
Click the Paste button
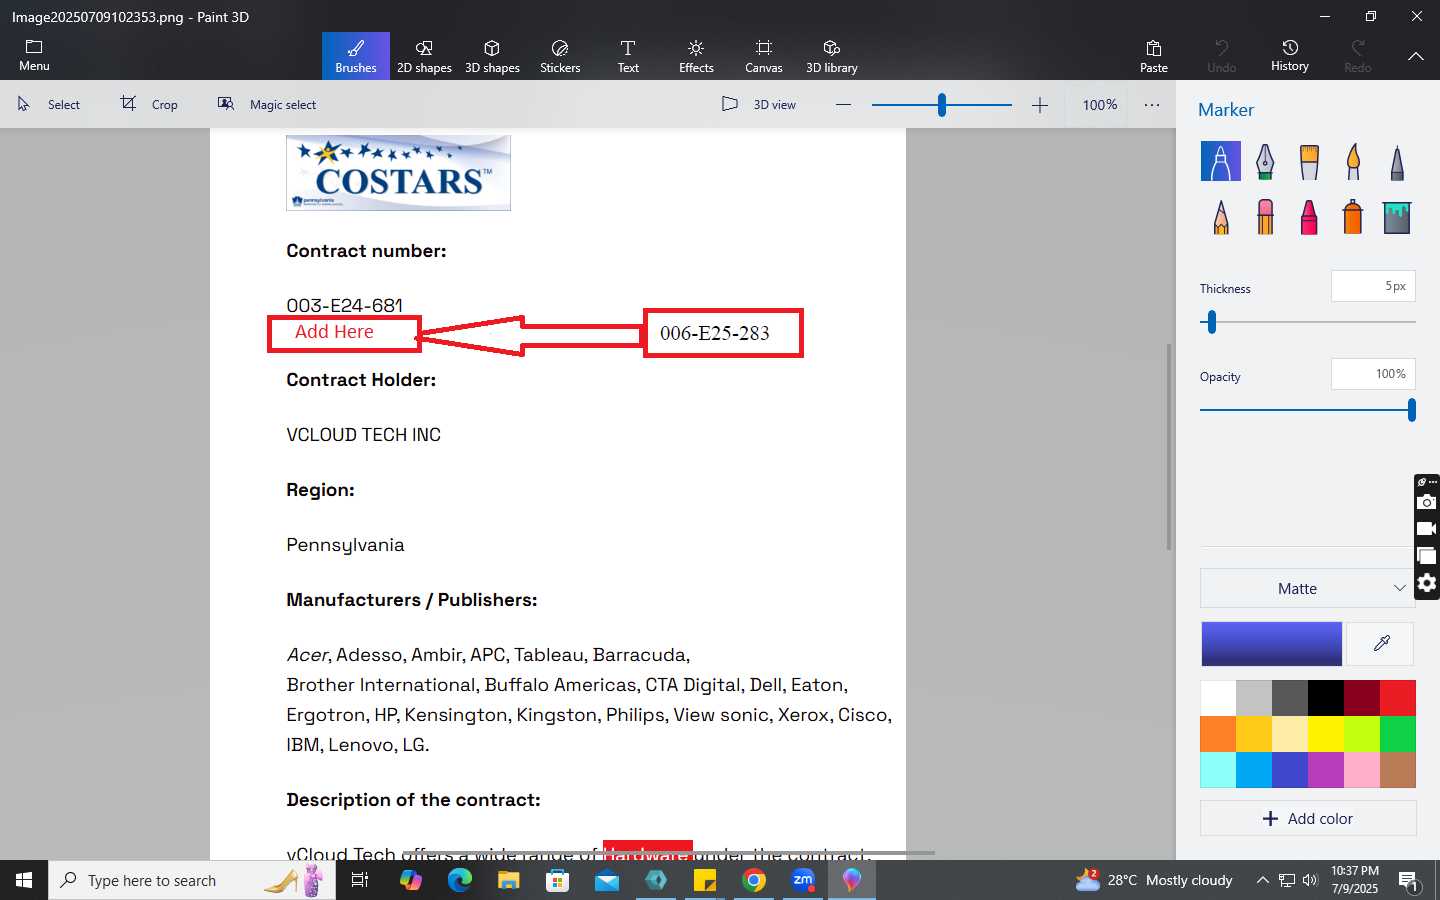click(x=1154, y=56)
